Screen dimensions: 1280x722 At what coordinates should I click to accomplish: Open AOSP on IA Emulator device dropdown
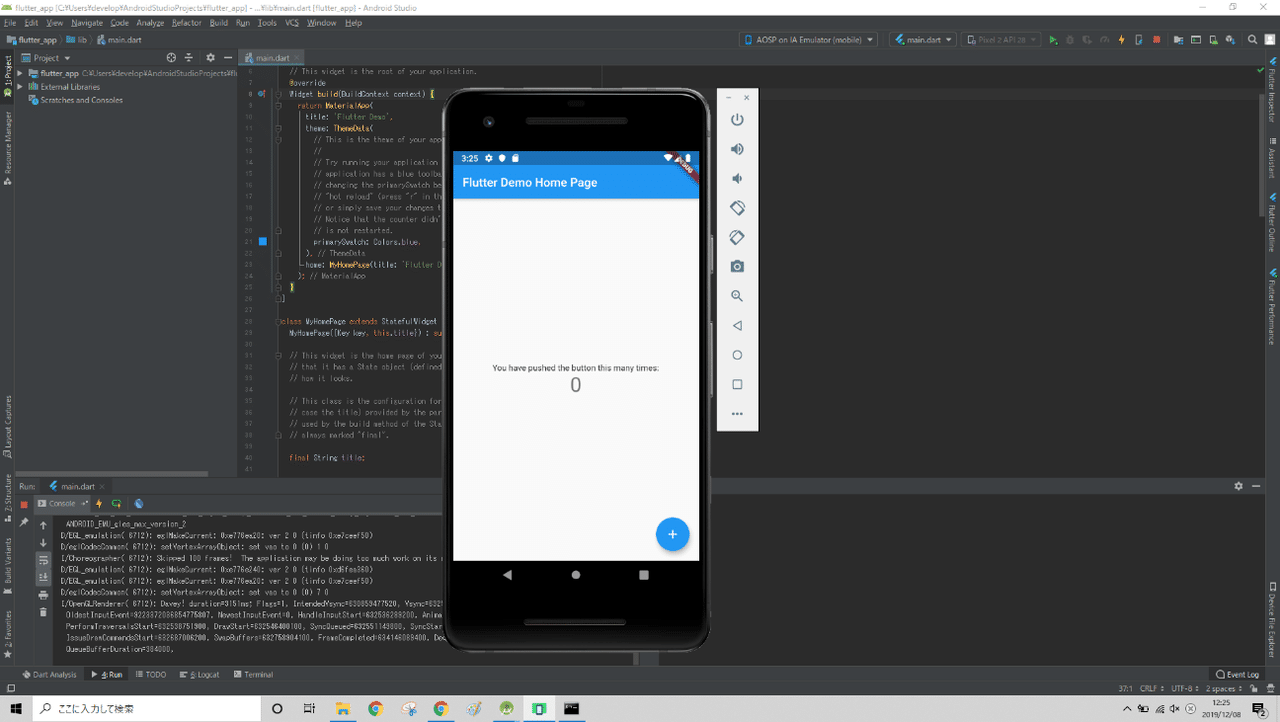[809, 40]
